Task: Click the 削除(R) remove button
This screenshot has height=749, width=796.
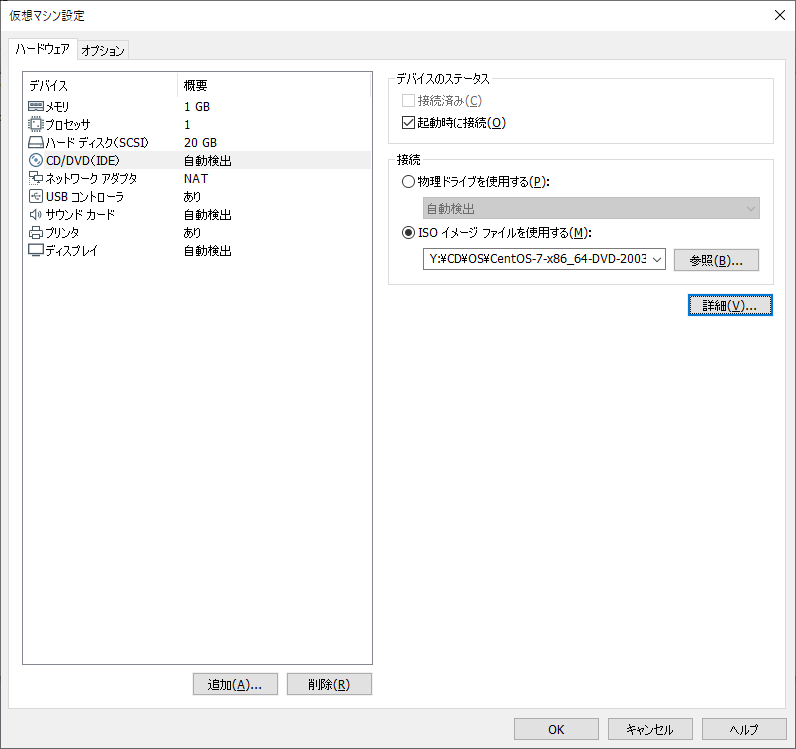Action: tap(329, 684)
